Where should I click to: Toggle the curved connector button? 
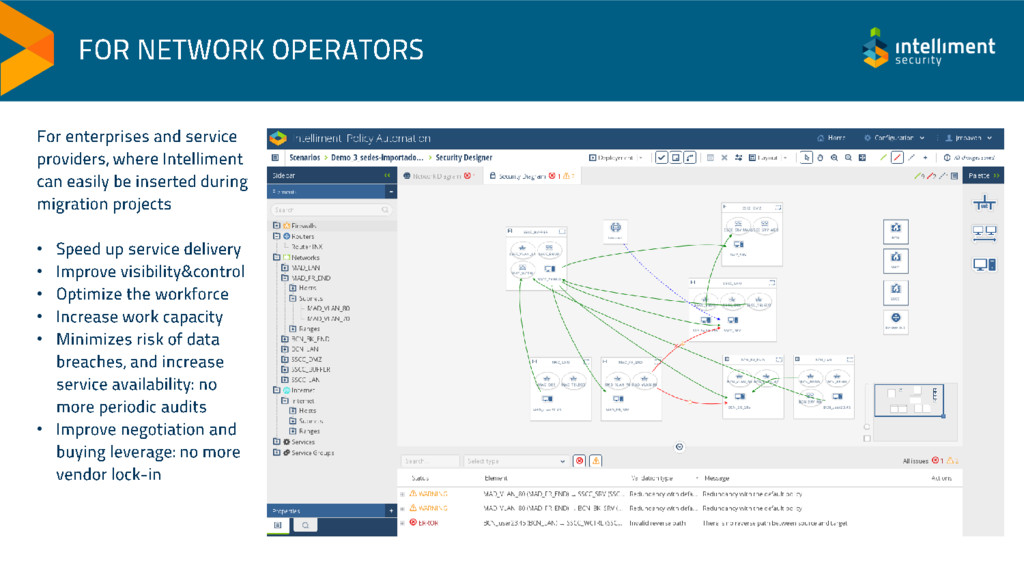[x=690, y=157]
